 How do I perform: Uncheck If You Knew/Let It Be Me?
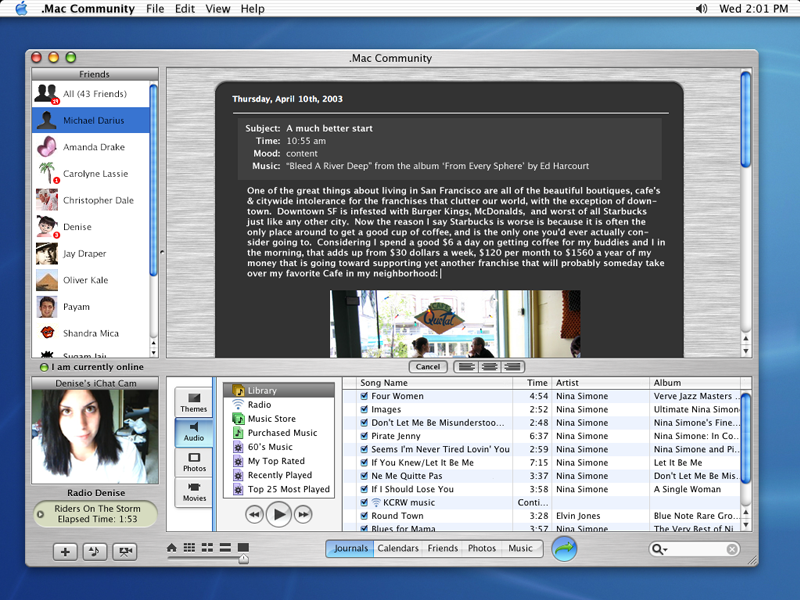tap(364, 462)
